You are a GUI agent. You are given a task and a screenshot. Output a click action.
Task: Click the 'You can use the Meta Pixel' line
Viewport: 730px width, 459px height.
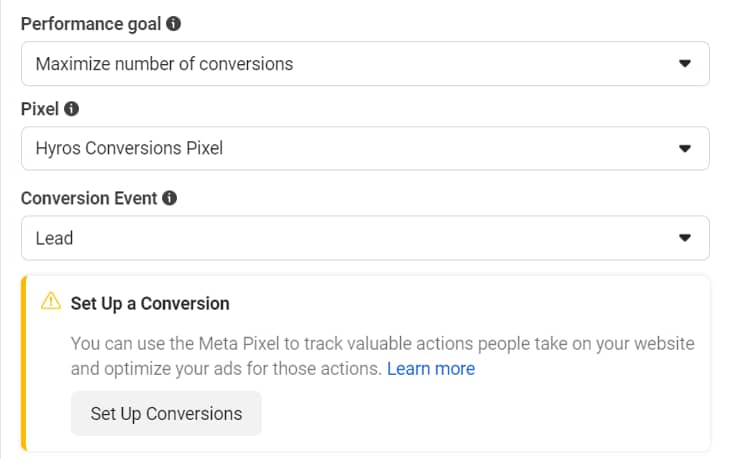tap(383, 344)
